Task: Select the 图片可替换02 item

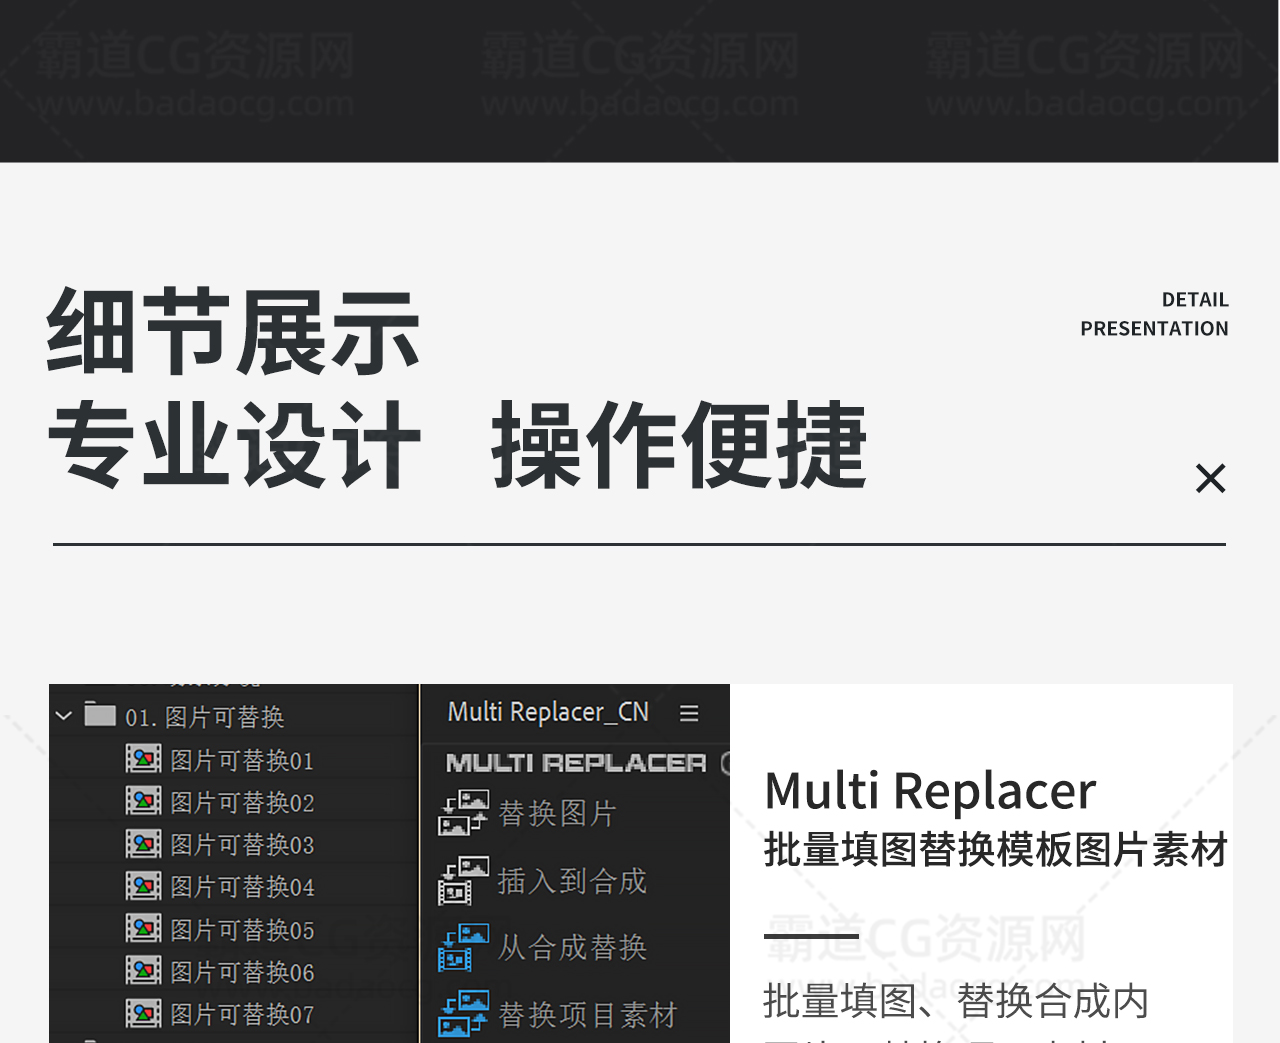Action: coord(242,803)
